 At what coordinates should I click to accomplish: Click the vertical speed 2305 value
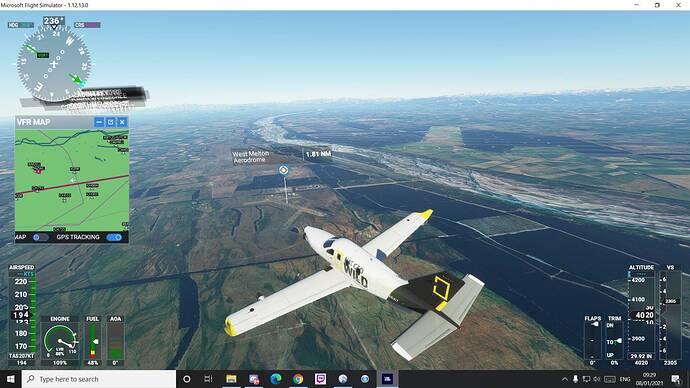(x=670, y=363)
